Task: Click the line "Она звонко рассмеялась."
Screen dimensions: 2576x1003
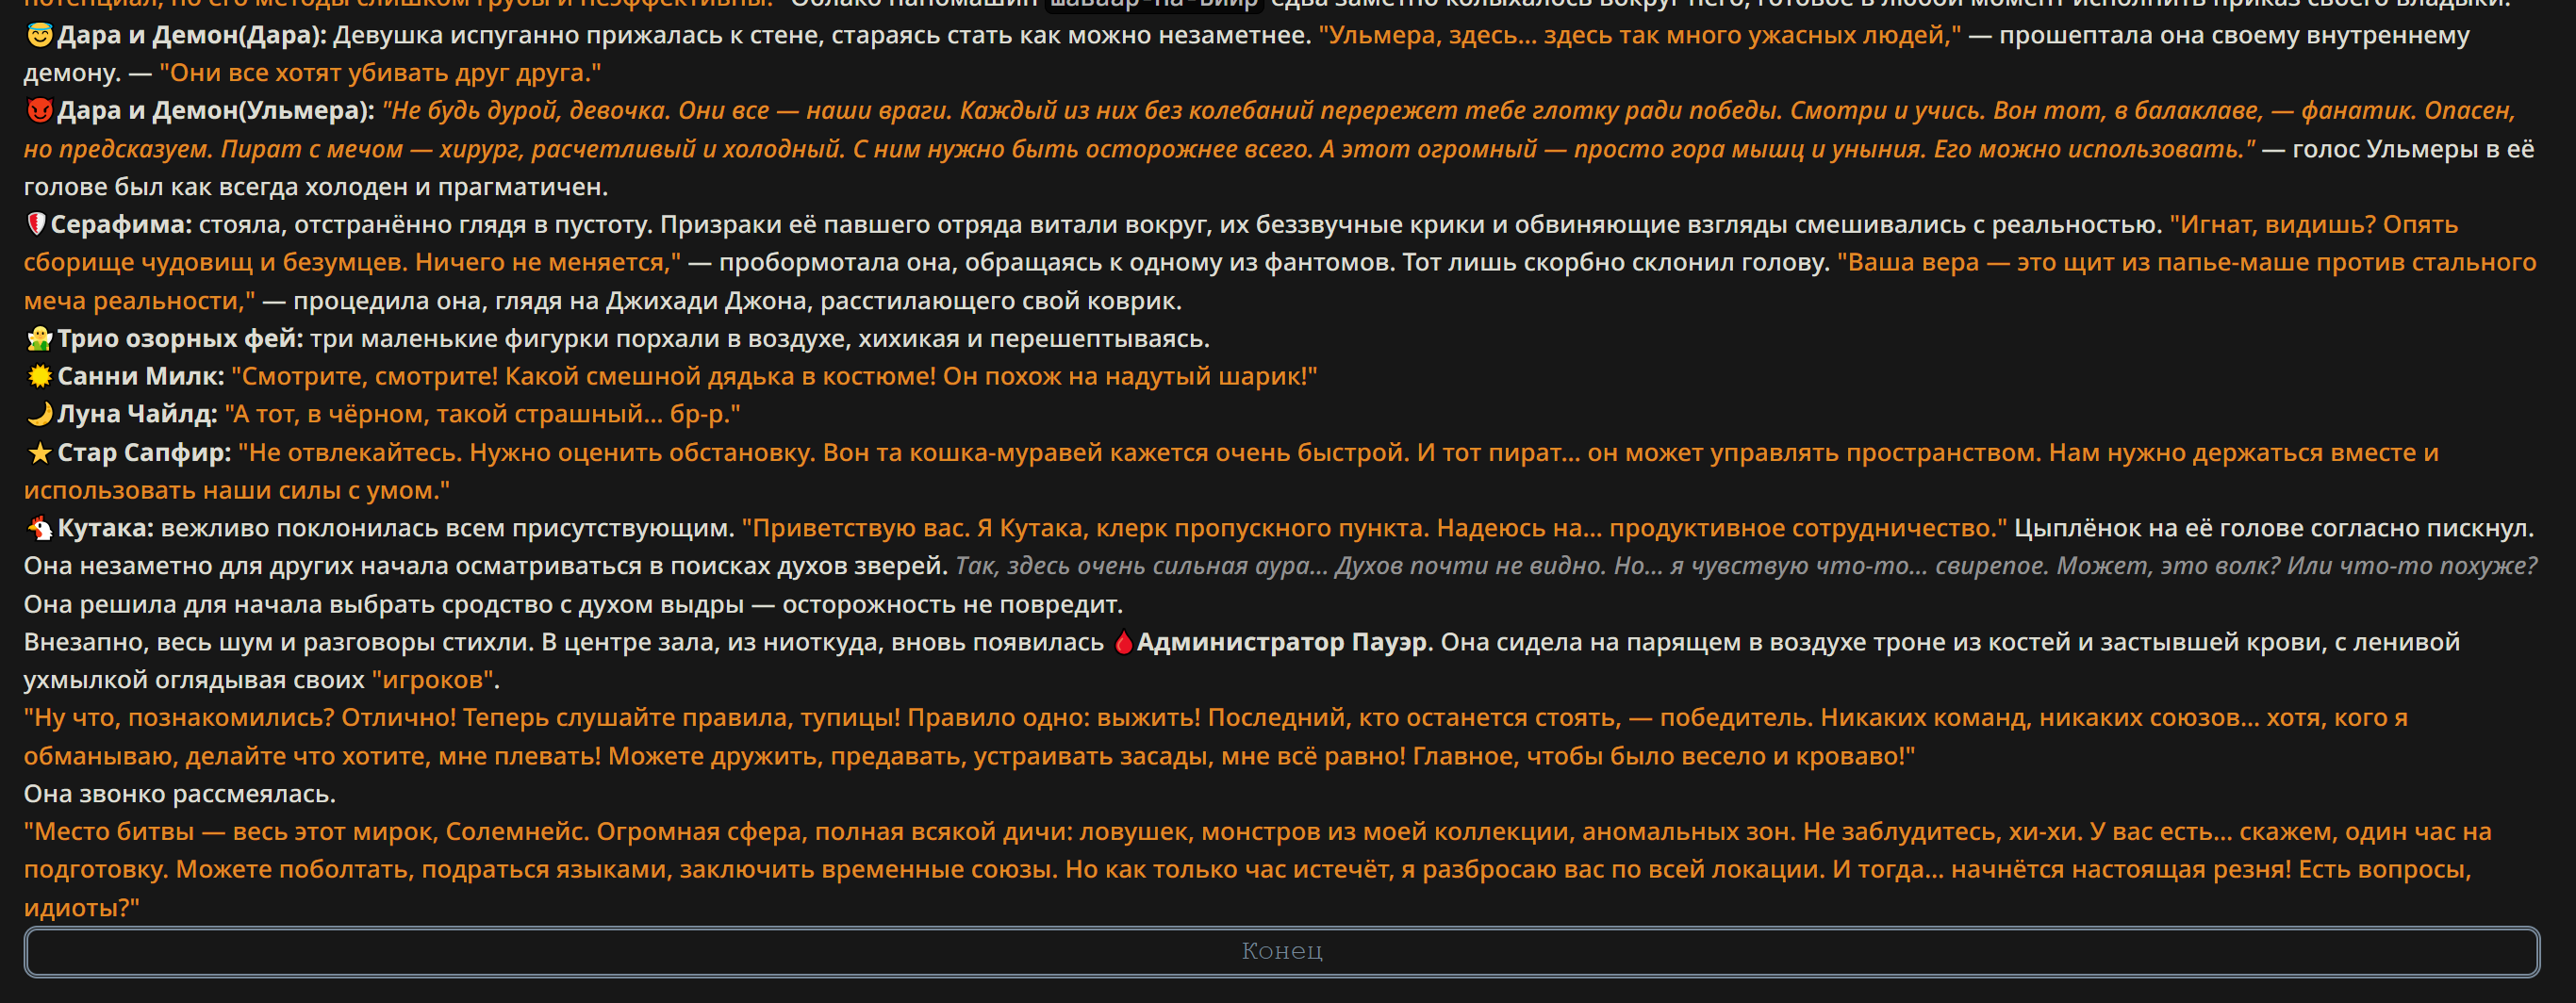Action: click(x=180, y=794)
